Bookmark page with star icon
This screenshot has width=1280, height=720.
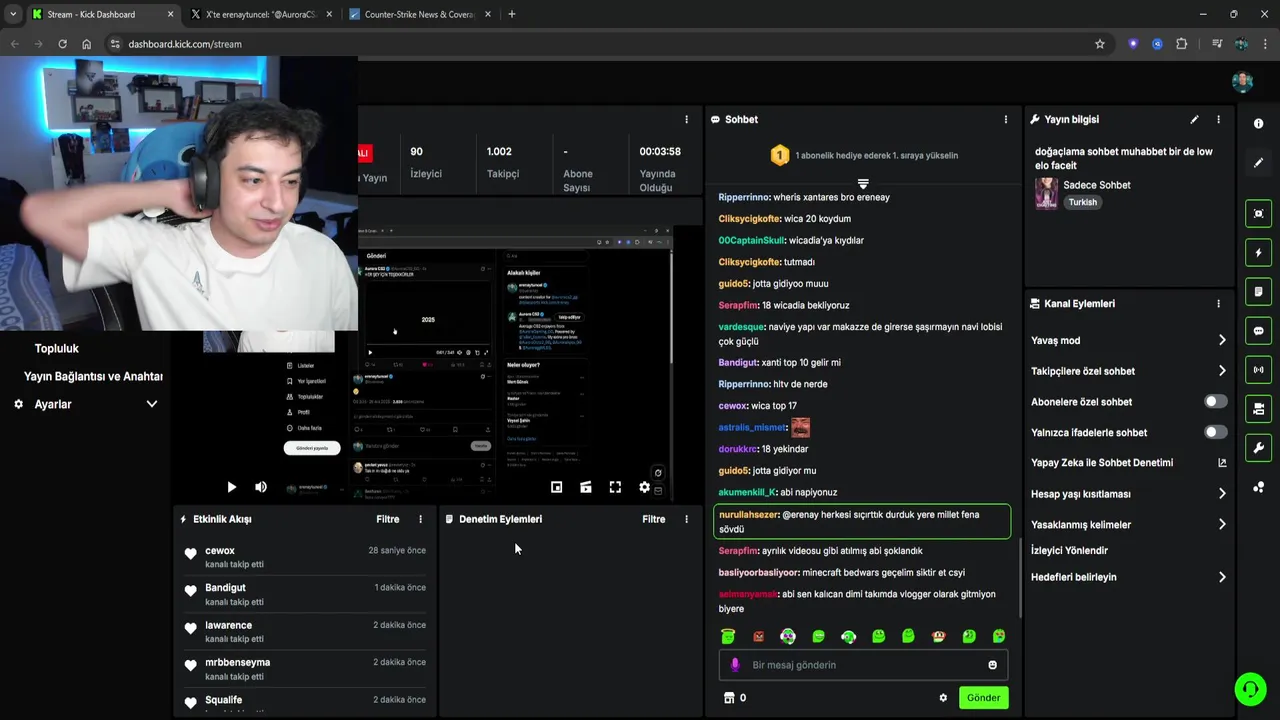[1100, 44]
